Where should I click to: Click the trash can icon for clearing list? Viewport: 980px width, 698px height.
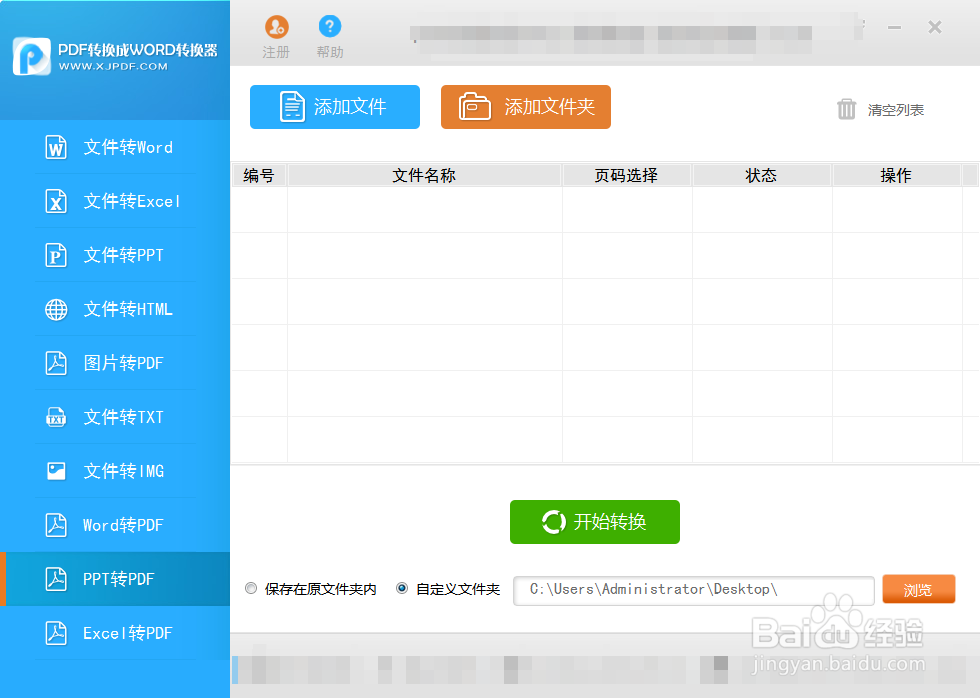[846, 109]
